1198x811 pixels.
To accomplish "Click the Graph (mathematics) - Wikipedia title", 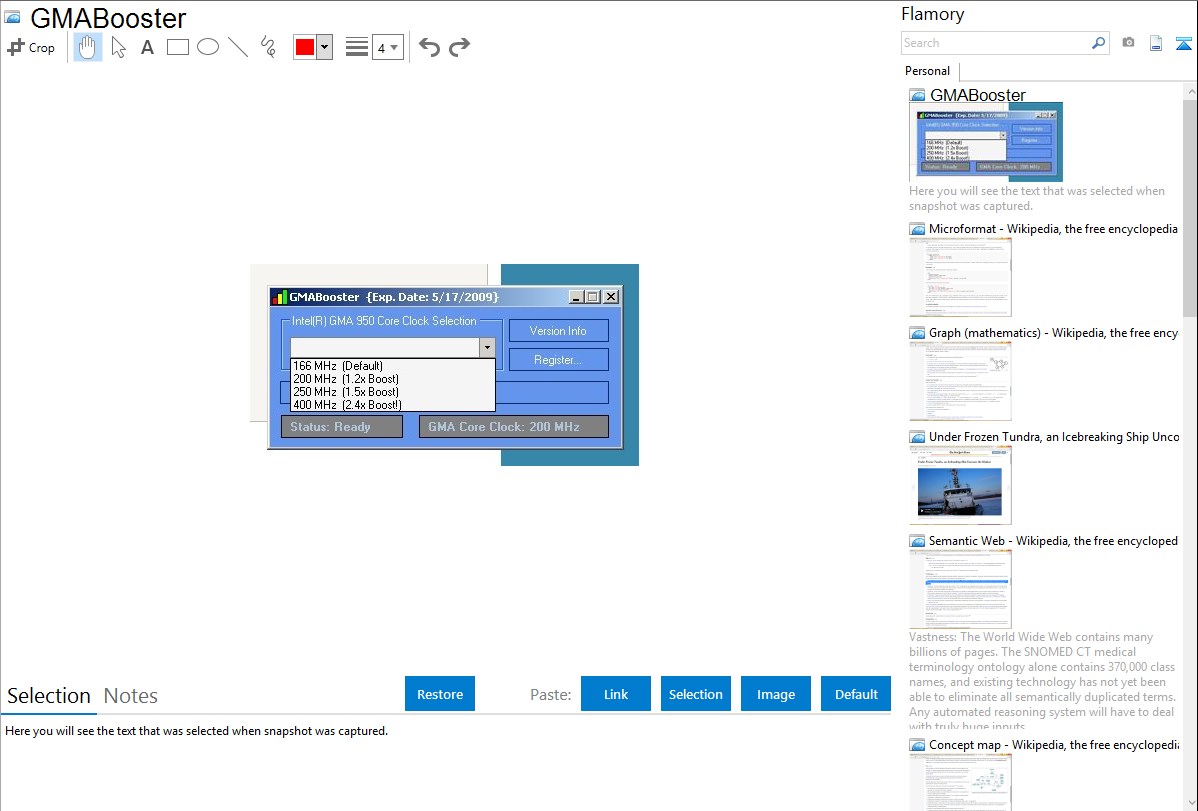I will [1053, 333].
